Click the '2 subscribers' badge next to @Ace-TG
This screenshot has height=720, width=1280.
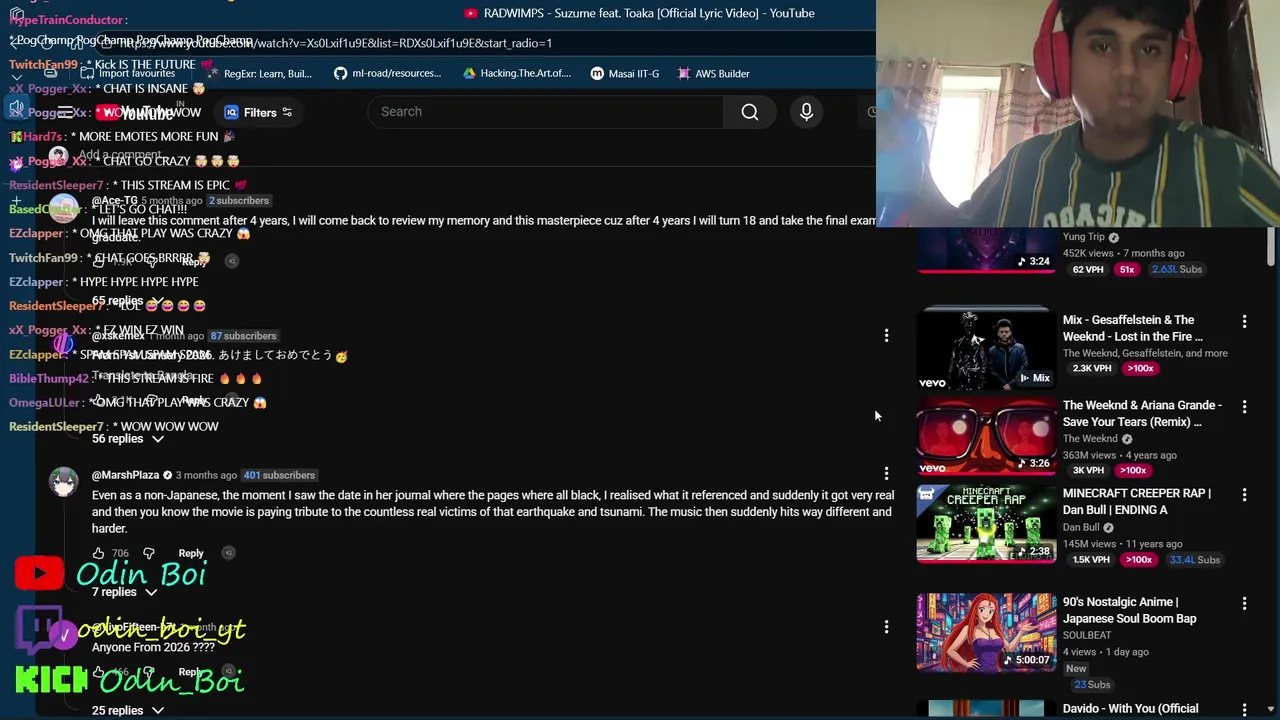coord(239,200)
